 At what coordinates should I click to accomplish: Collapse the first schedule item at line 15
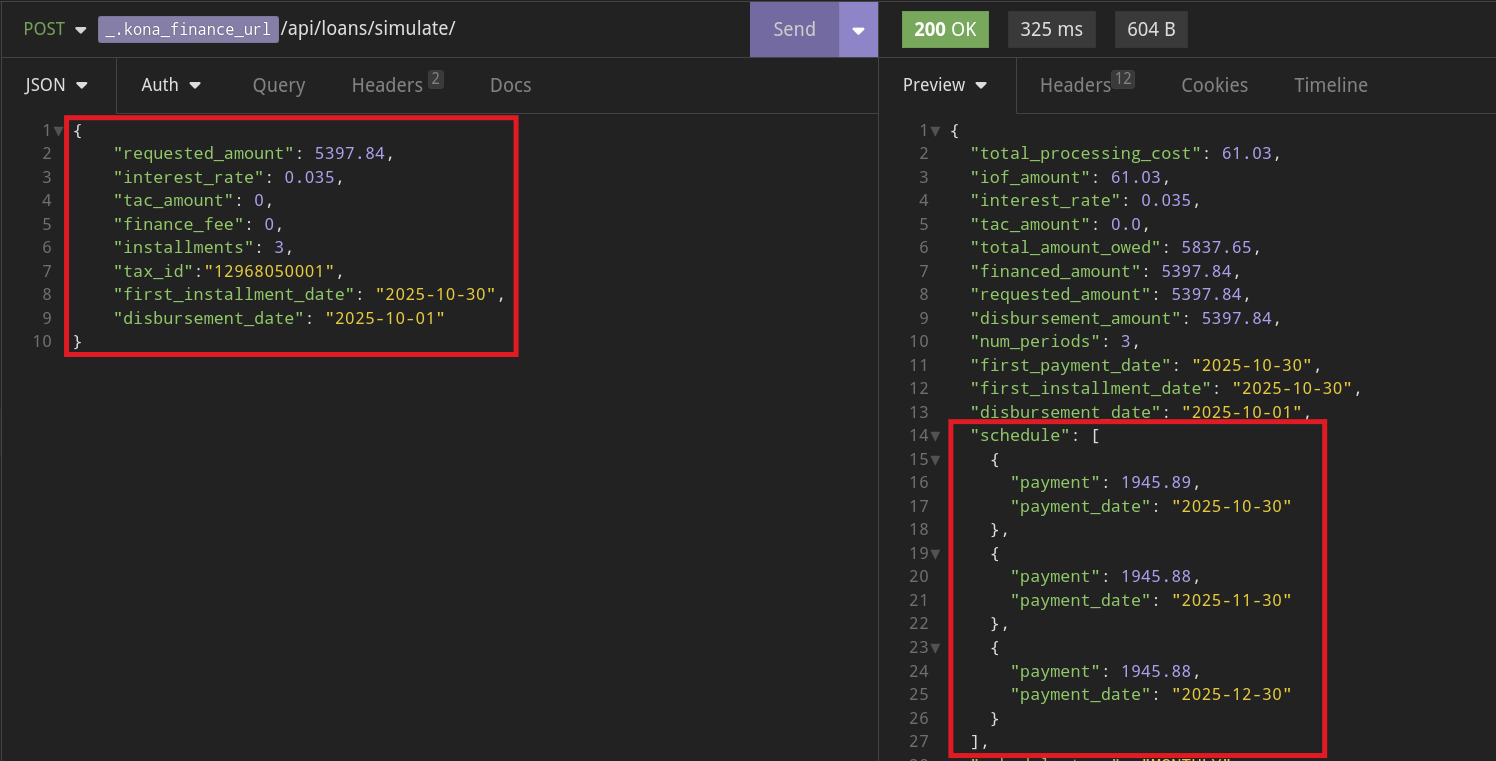click(x=935, y=459)
